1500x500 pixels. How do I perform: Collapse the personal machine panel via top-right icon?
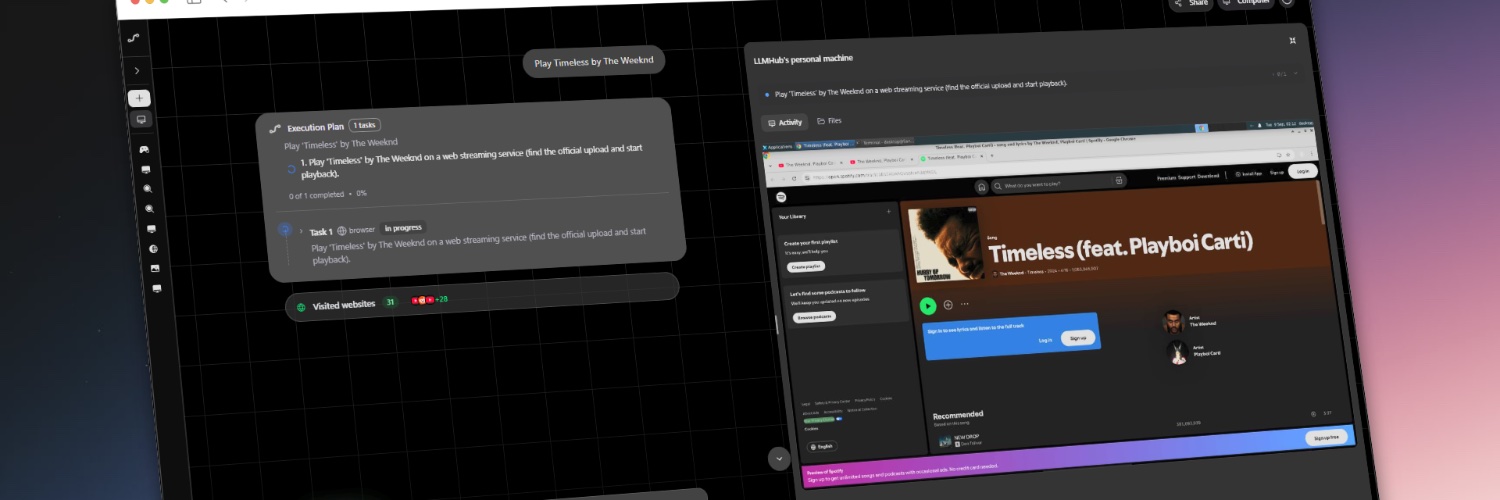pyautogui.click(x=1293, y=40)
